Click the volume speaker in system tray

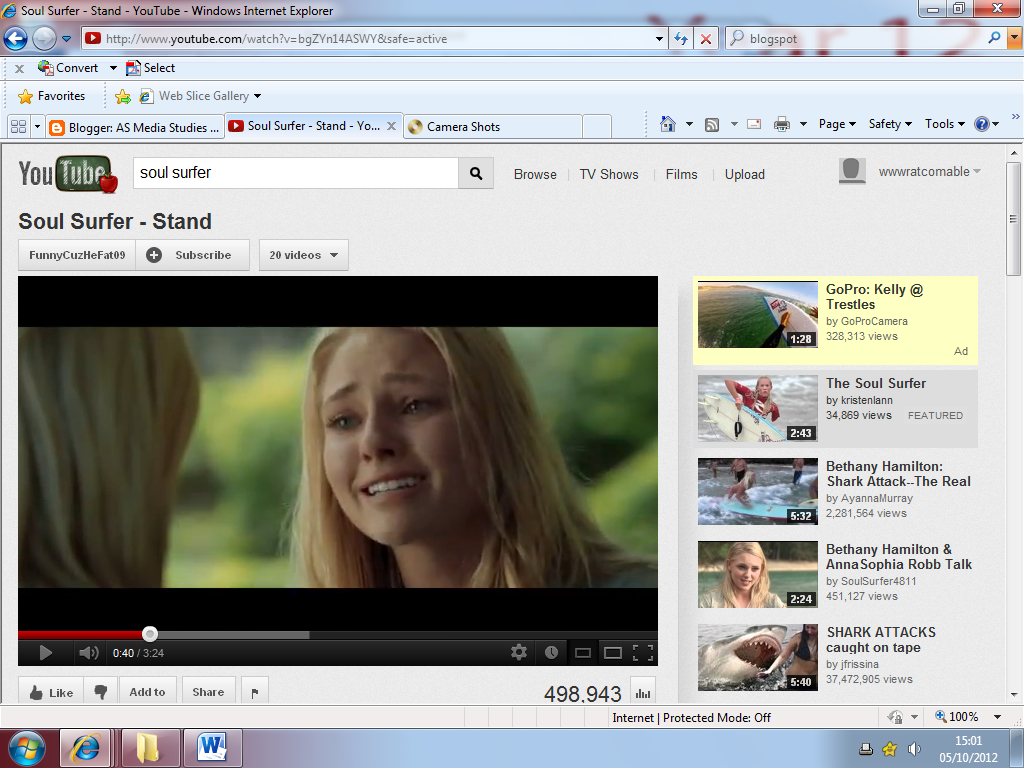pos(914,749)
